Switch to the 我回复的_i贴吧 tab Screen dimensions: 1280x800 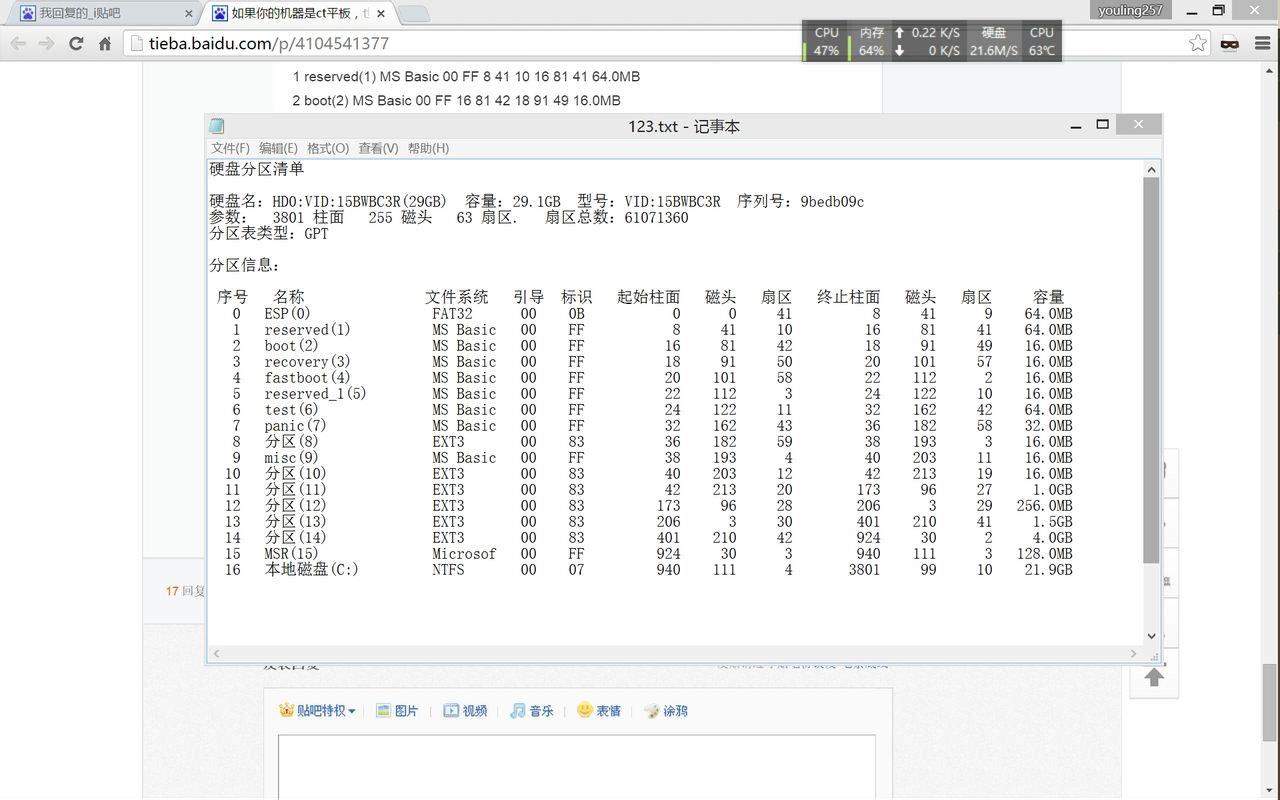[102, 14]
